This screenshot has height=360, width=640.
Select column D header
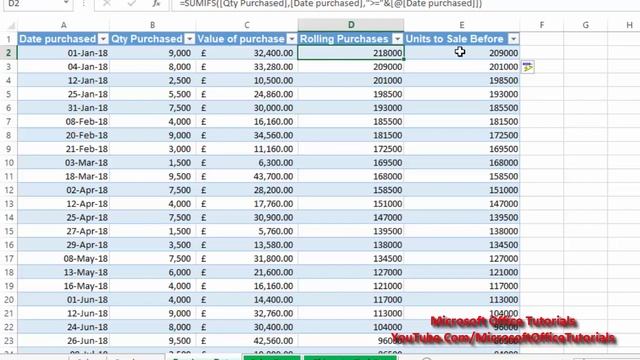[x=351, y=25]
